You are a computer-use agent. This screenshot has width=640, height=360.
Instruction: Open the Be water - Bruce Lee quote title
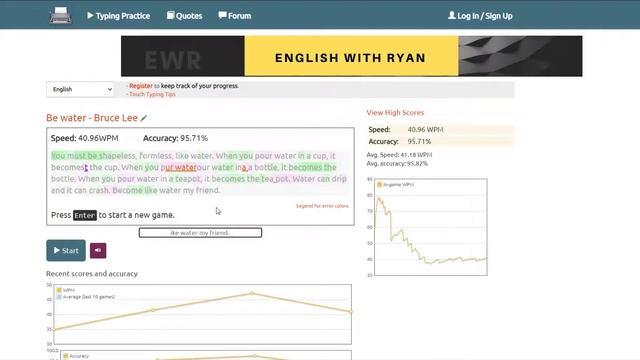click(92, 118)
